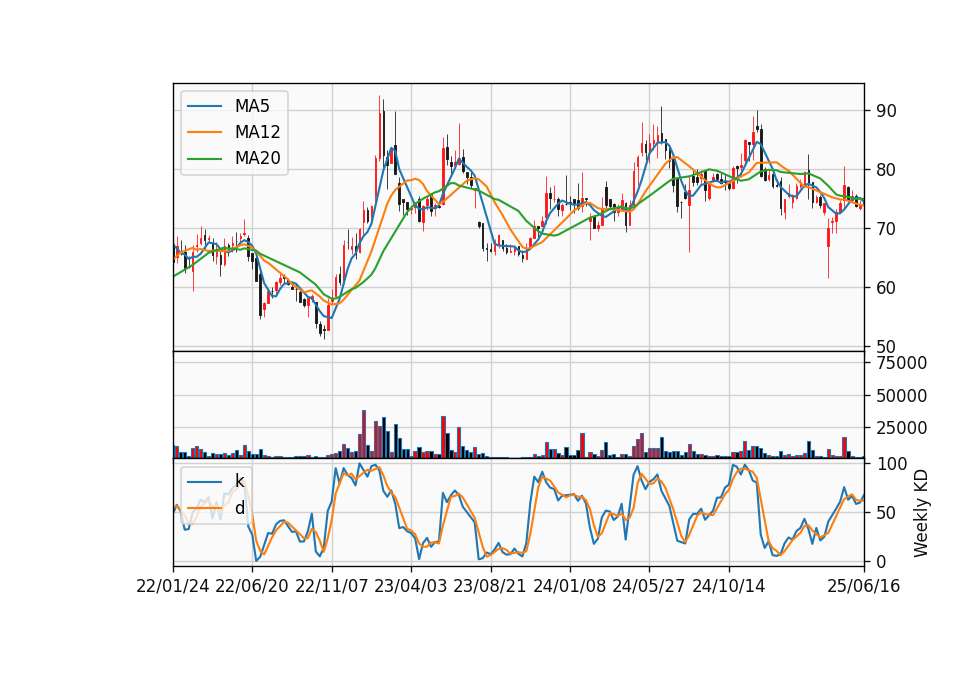The width and height of the screenshot is (960, 690).
Task: Click the 23/04/03 date tick label
Action: pos(411,586)
